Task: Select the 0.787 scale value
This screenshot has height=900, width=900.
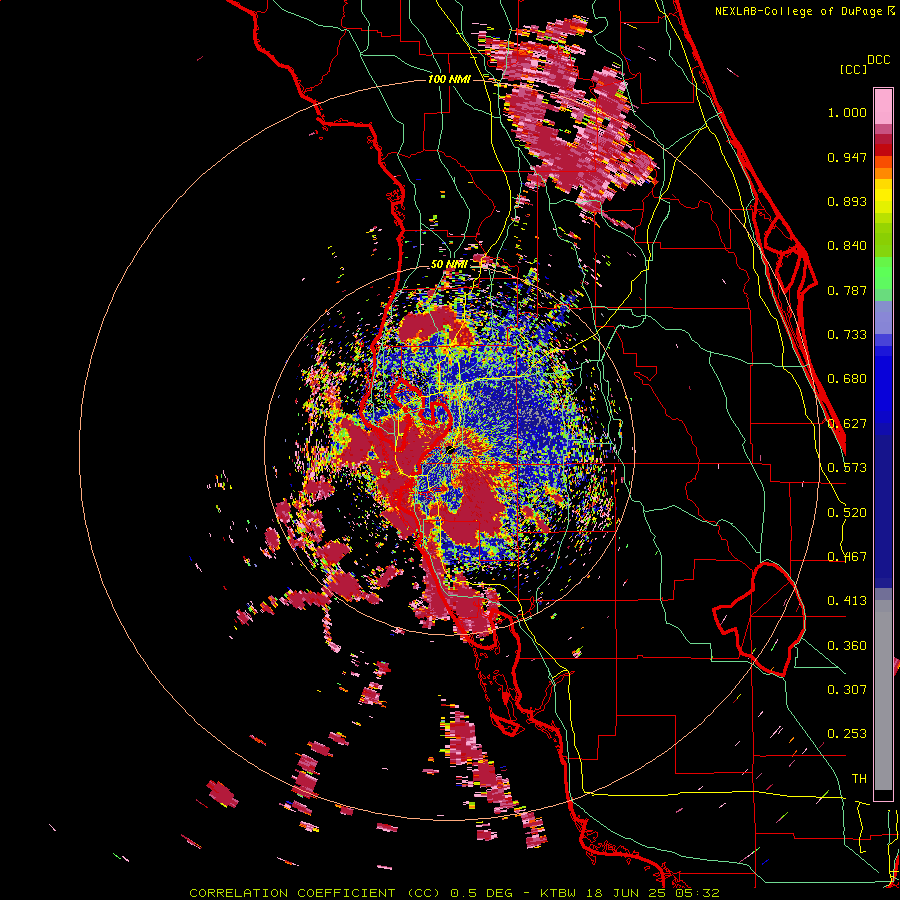Action: 847,290
